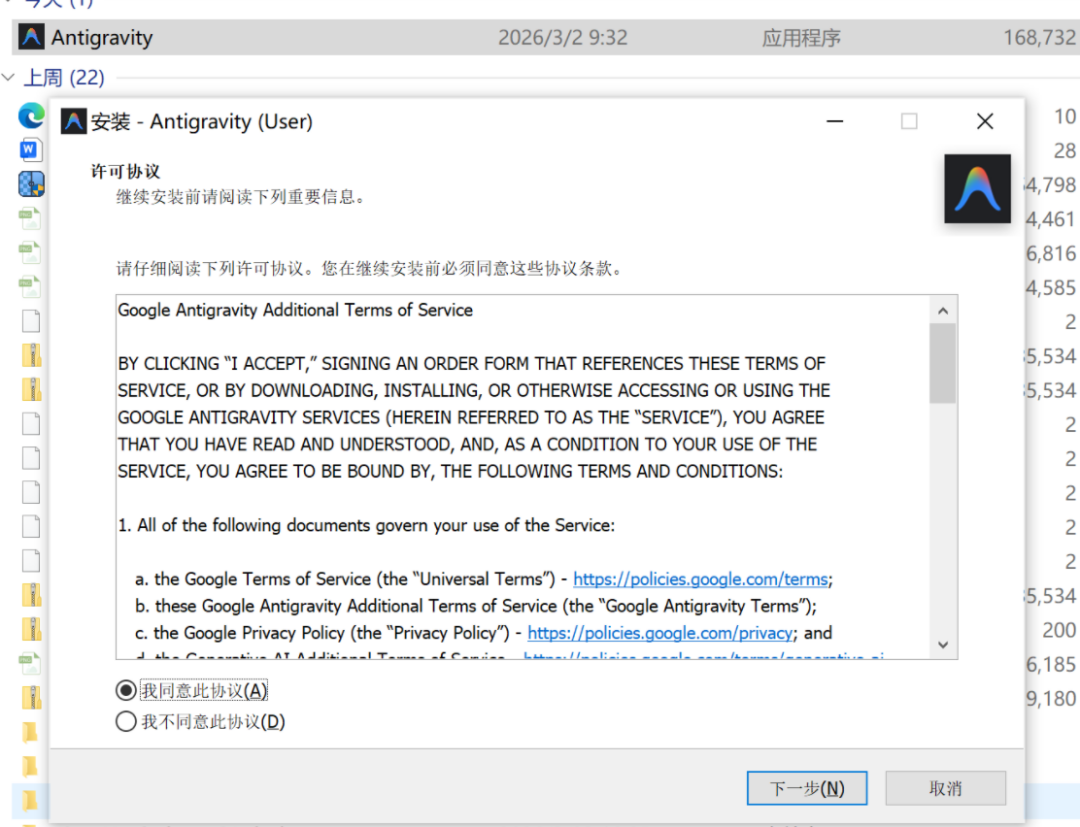This screenshot has height=827, width=1080.
Task: Click the size value "168,732"
Action: (1040, 37)
